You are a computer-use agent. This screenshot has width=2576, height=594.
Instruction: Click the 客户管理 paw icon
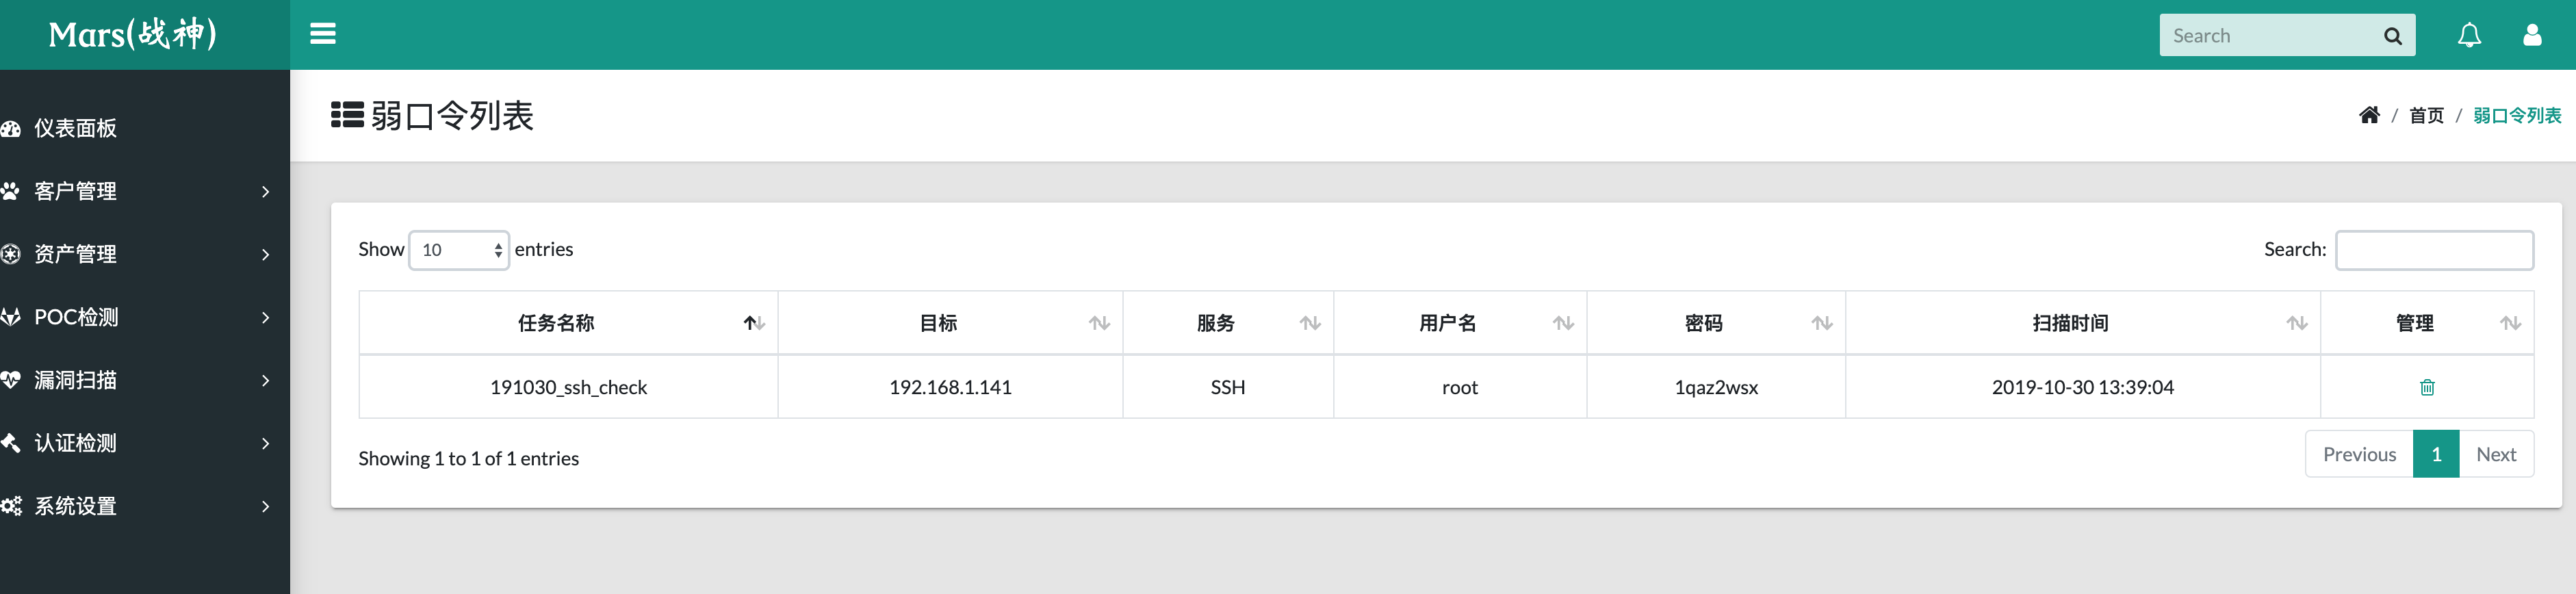[11, 191]
